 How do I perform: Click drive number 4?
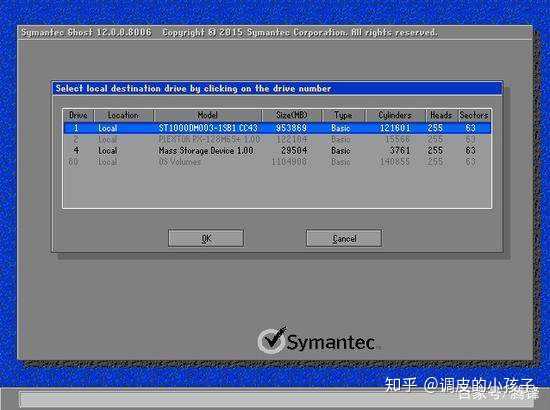coord(76,151)
